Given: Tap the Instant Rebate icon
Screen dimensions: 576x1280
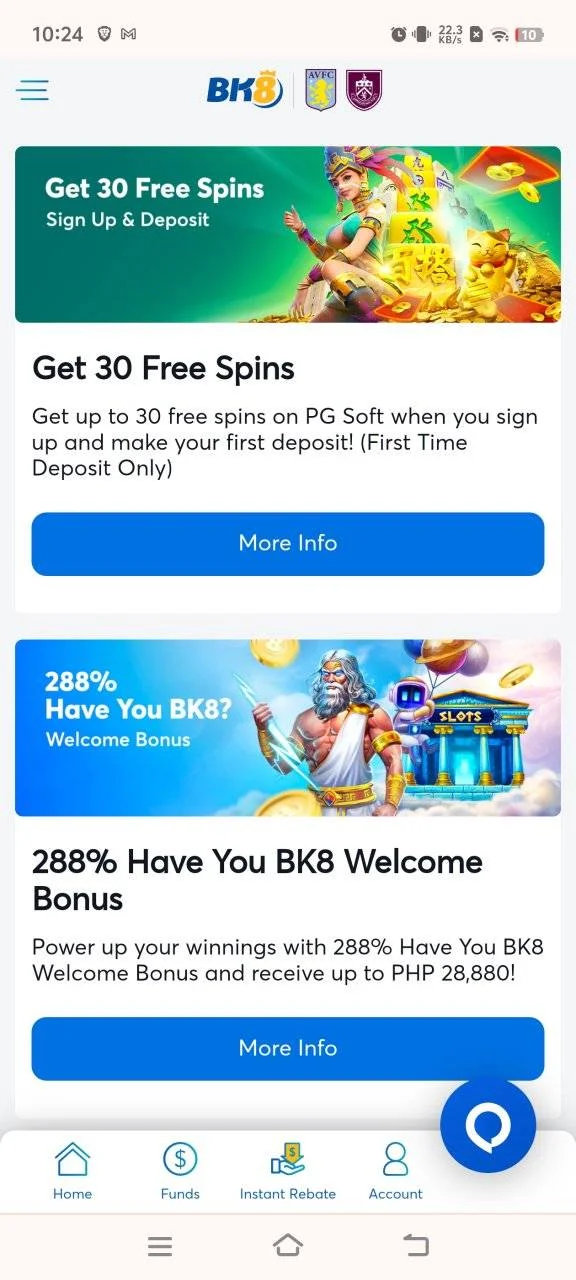Looking at the screenshot, I should [x=288, y=1159].
